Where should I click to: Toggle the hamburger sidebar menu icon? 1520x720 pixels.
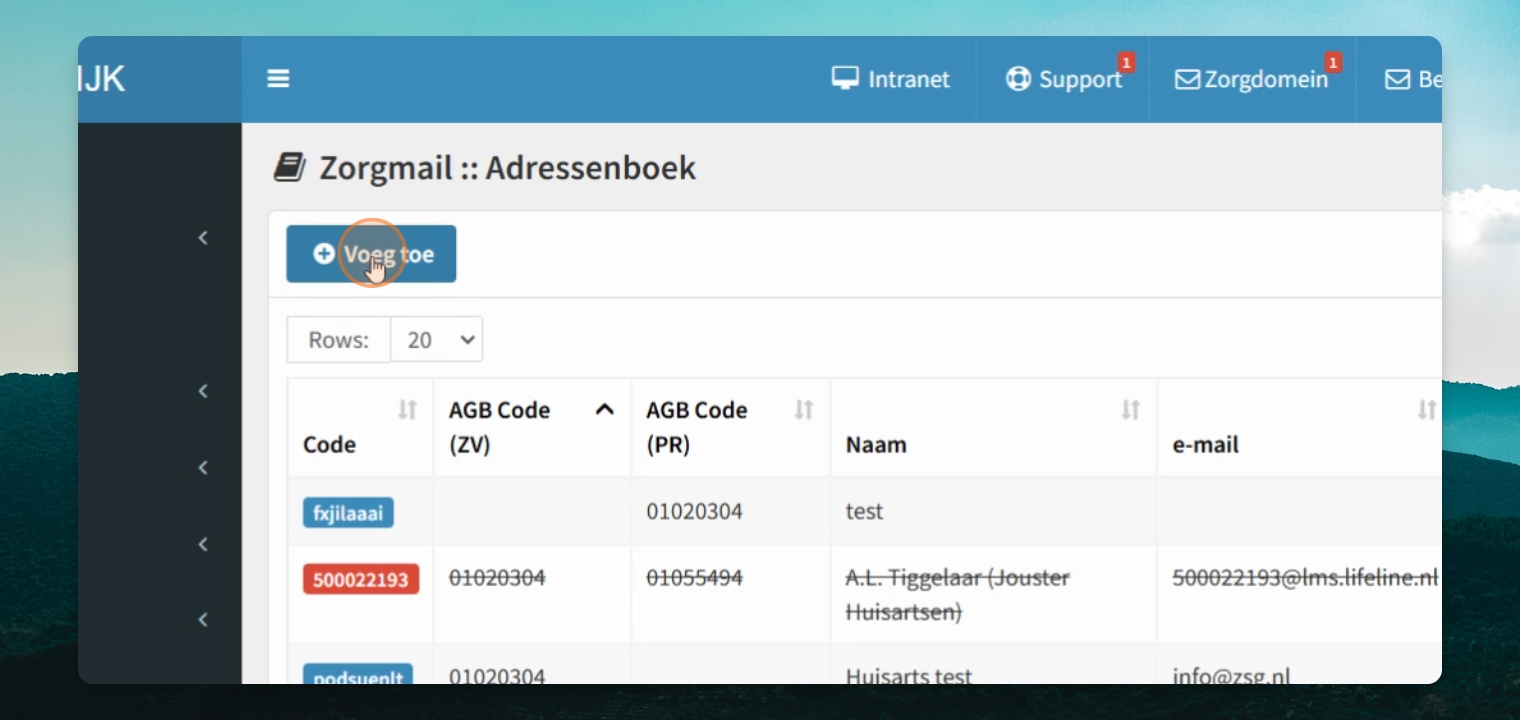point(278,79)
